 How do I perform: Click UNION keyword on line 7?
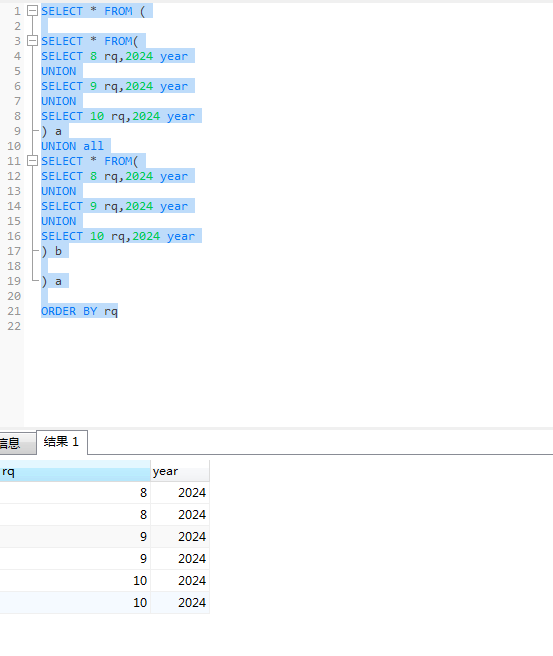[59, 101]
